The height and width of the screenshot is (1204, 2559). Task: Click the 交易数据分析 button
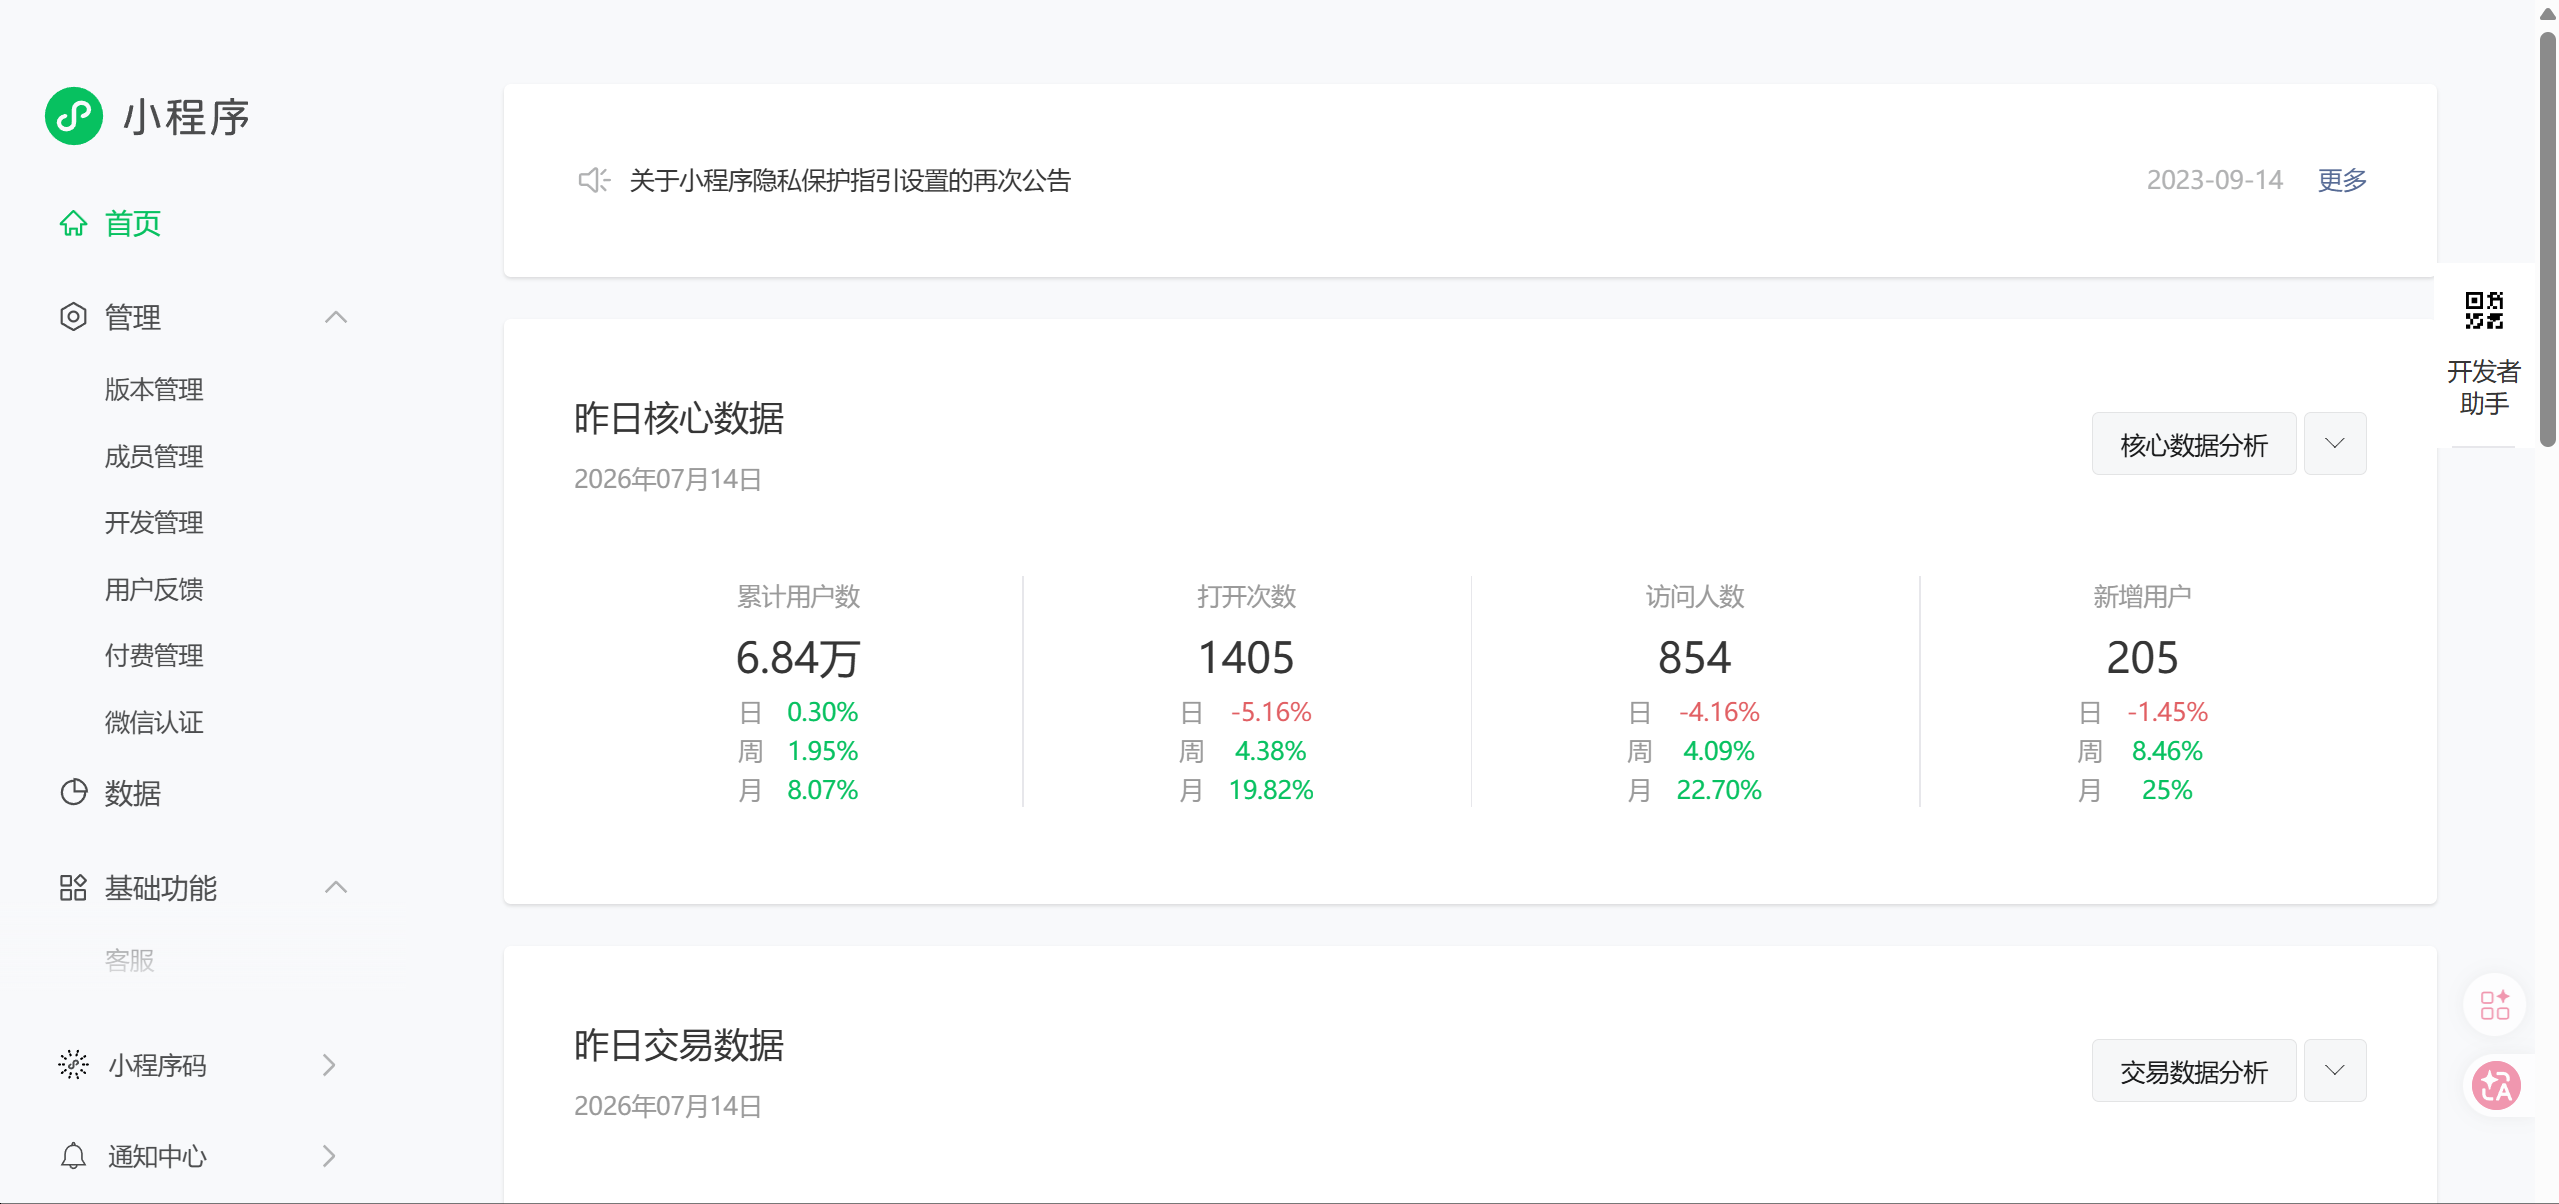click(x=2194, y=1070)
